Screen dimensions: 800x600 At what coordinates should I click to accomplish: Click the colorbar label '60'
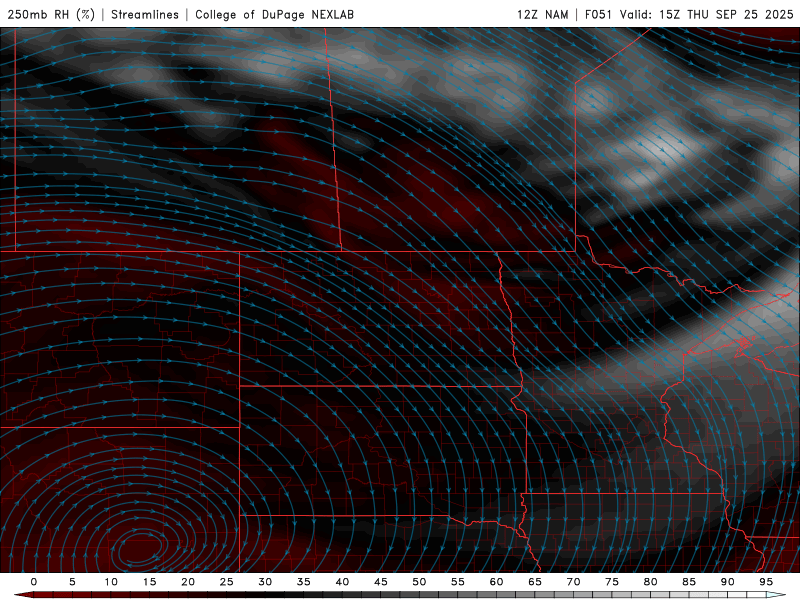pos(496,582)
